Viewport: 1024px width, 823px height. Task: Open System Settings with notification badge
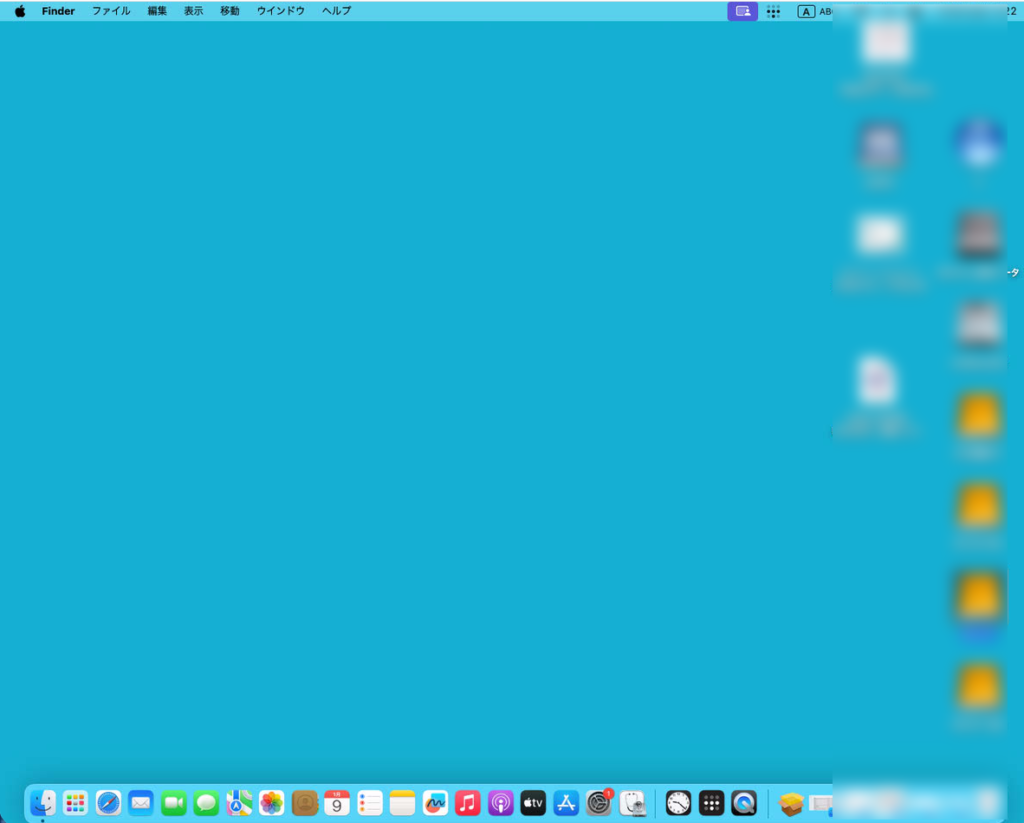point(599,802)
